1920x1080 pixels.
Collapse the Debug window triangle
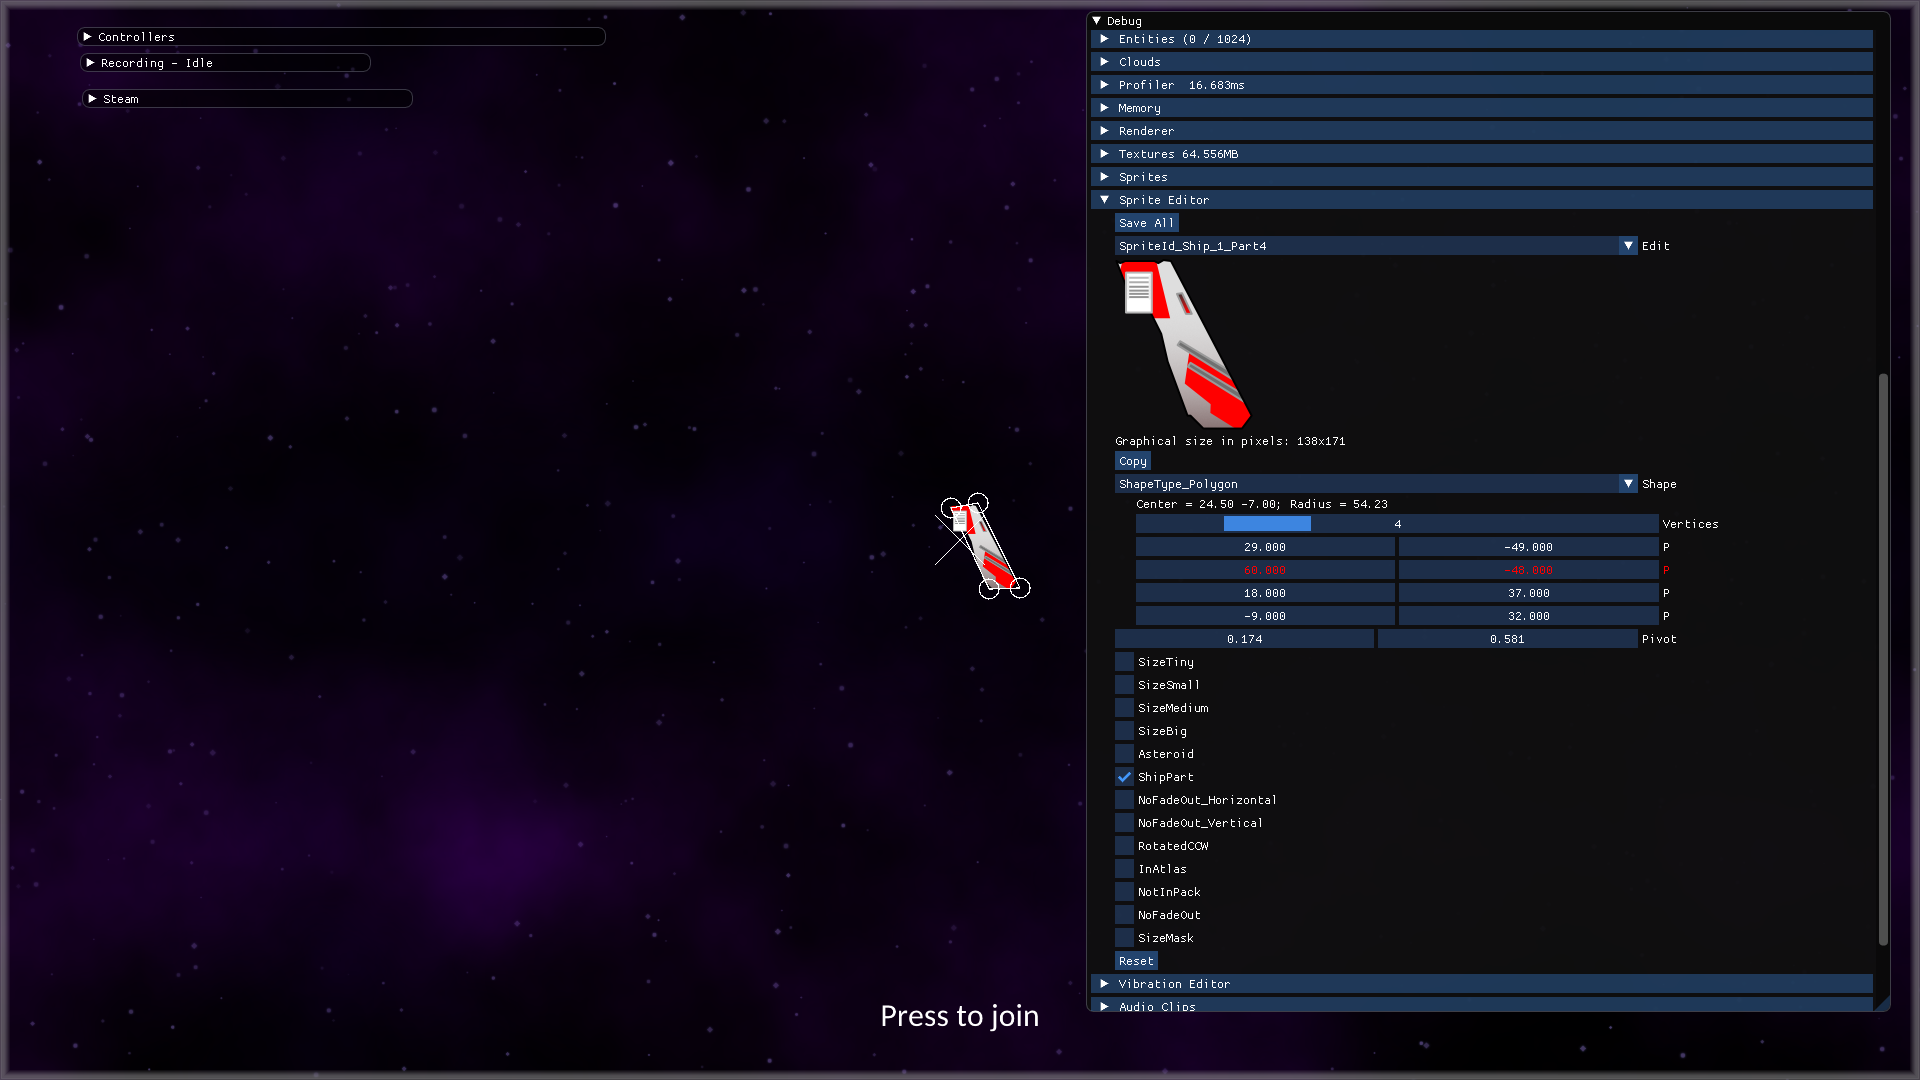tap(1097, 21)
